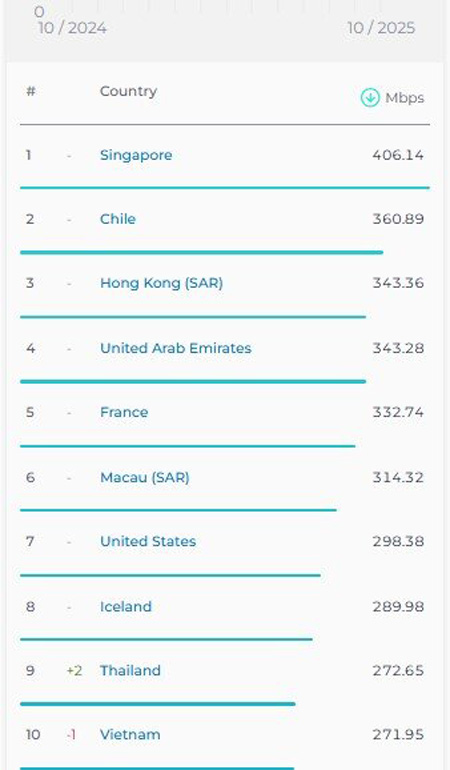Screen dimensions: 450x770
Task: Open the Hong Kong (SAR) link
Action: [162, 283]
